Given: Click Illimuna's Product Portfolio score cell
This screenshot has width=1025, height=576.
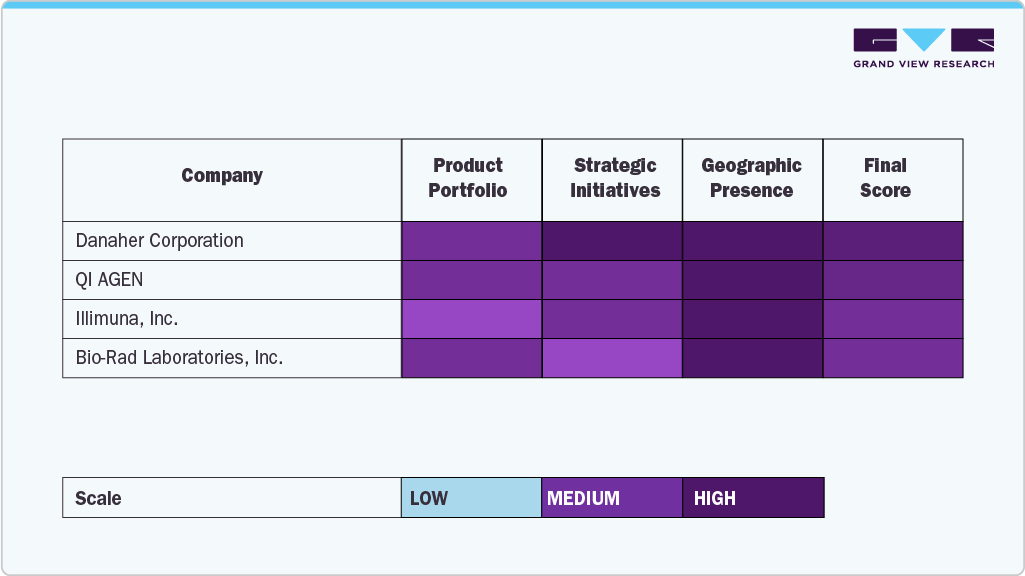Looking at the screenshot, I should [471, 319].
